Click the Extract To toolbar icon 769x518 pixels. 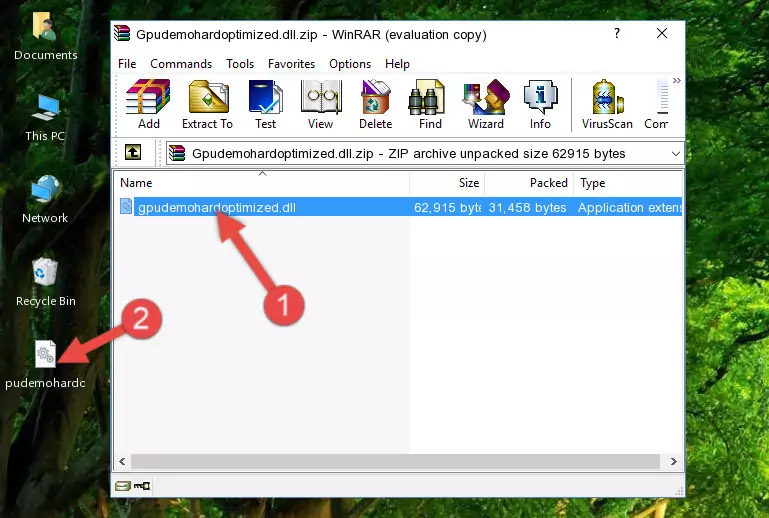(x=207, y=104)
